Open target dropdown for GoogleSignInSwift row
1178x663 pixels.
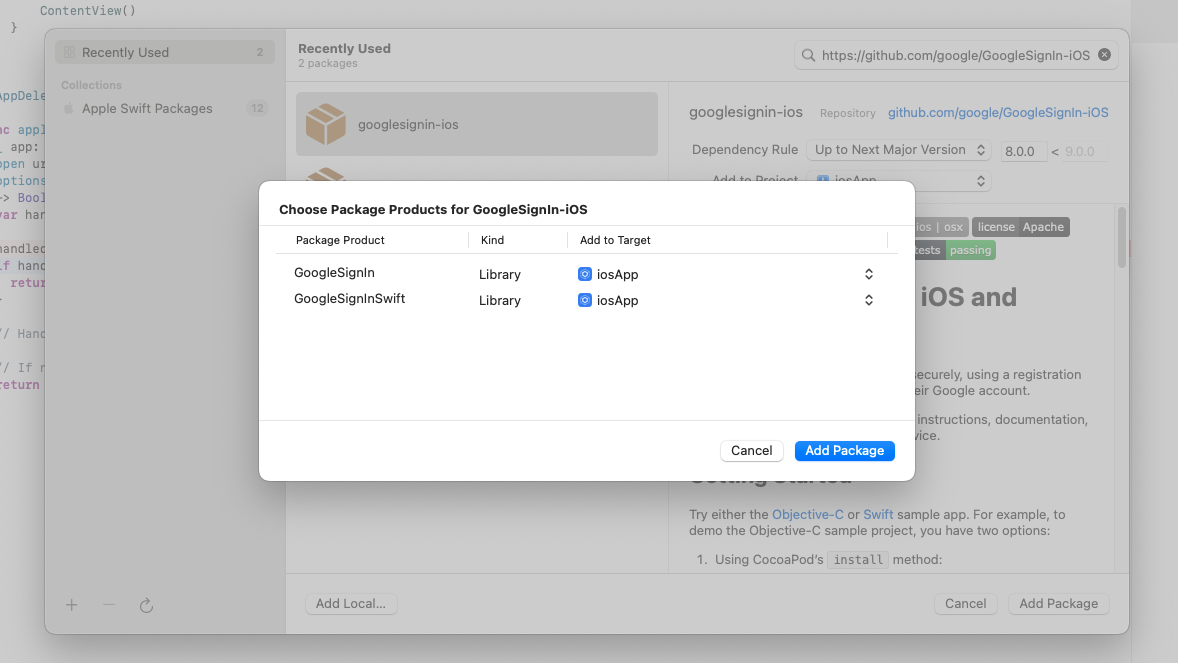coord(868,300)
